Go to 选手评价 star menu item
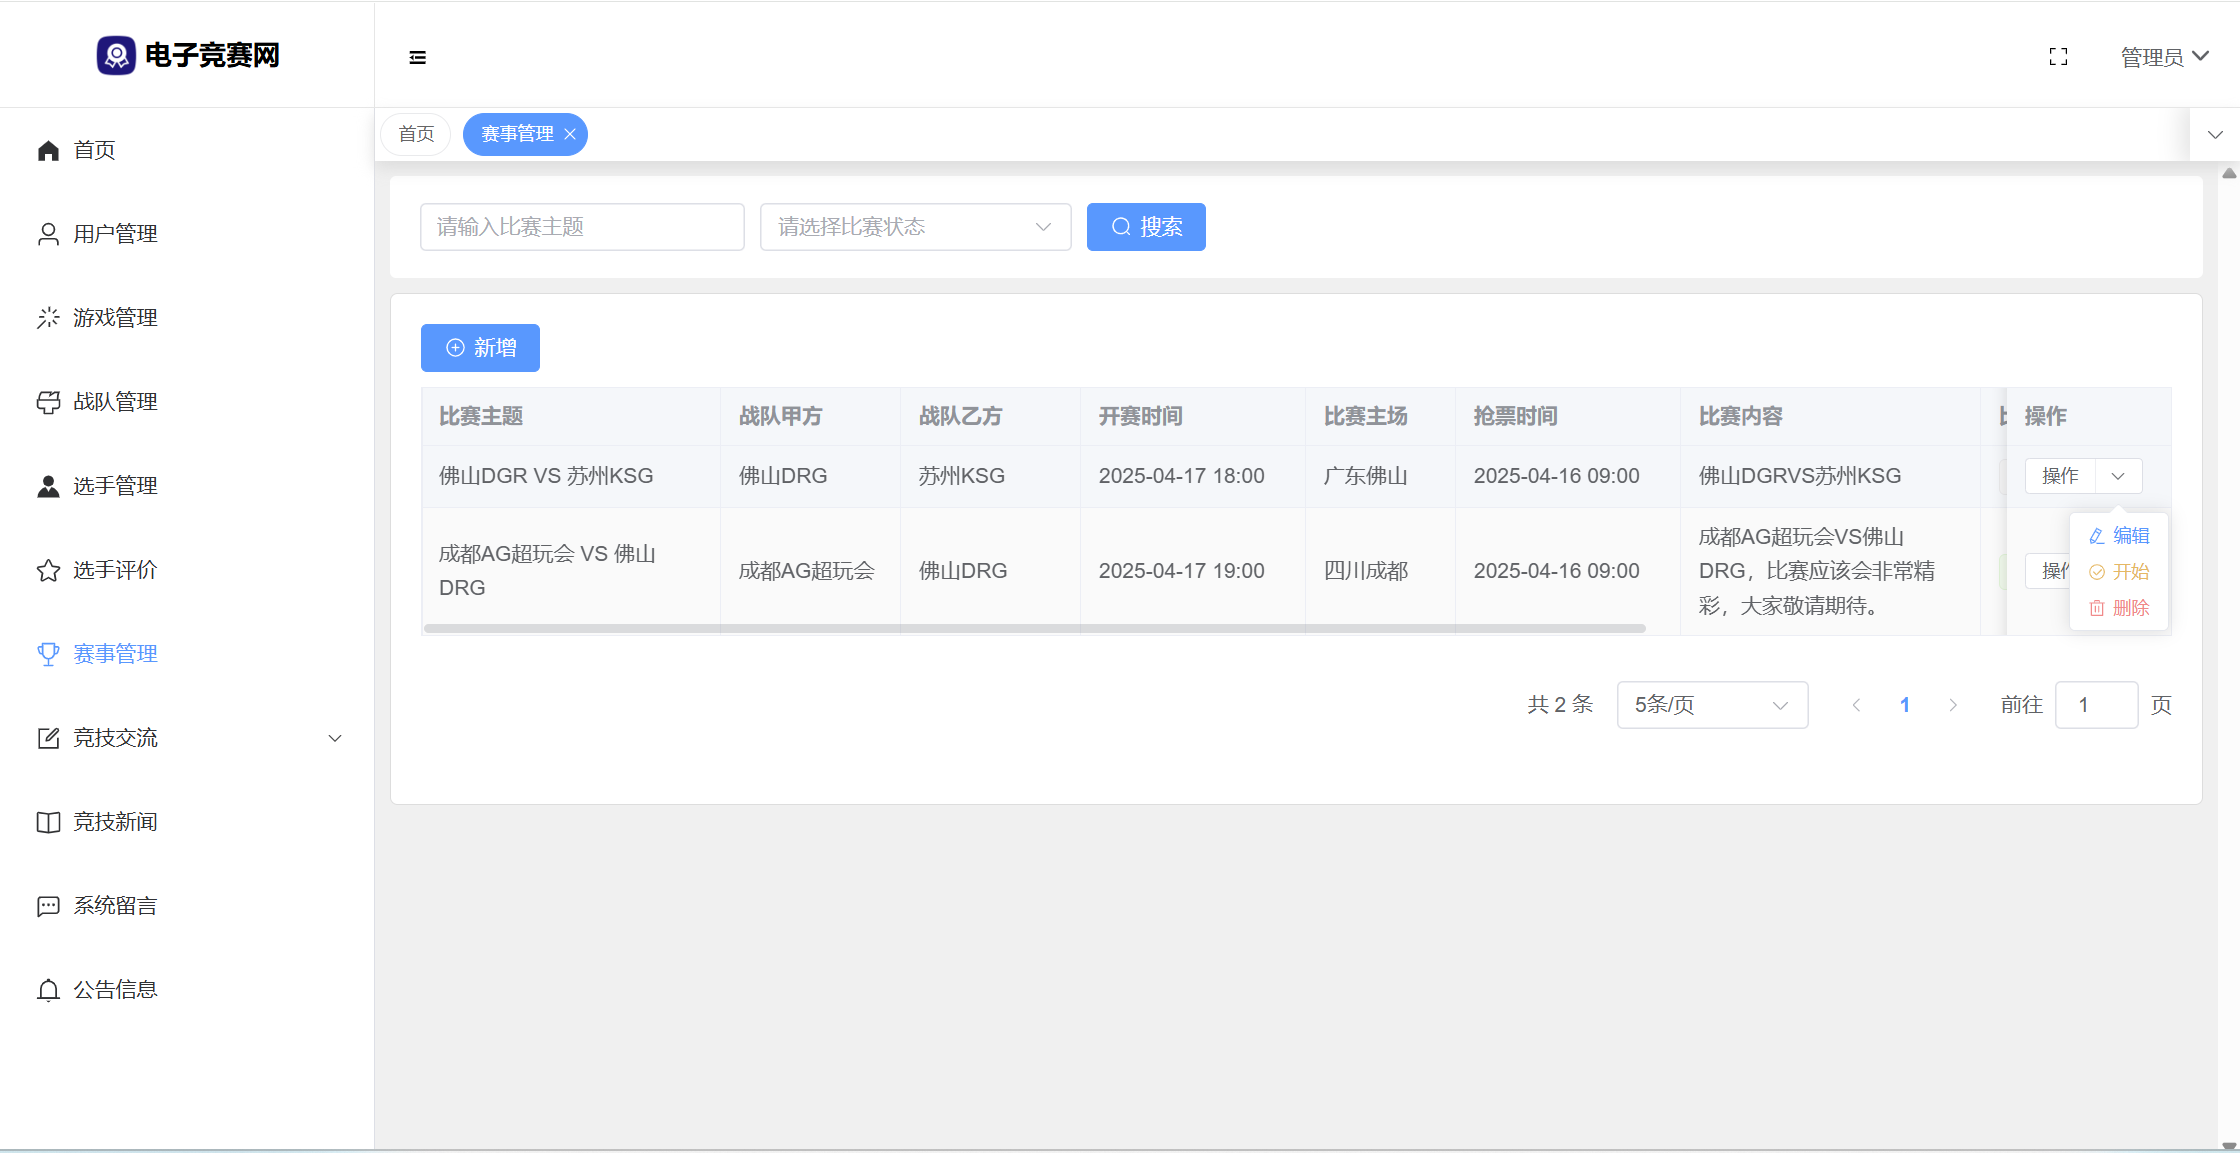The width and height of the screenshot is (2240, 1153). (115, 570)
